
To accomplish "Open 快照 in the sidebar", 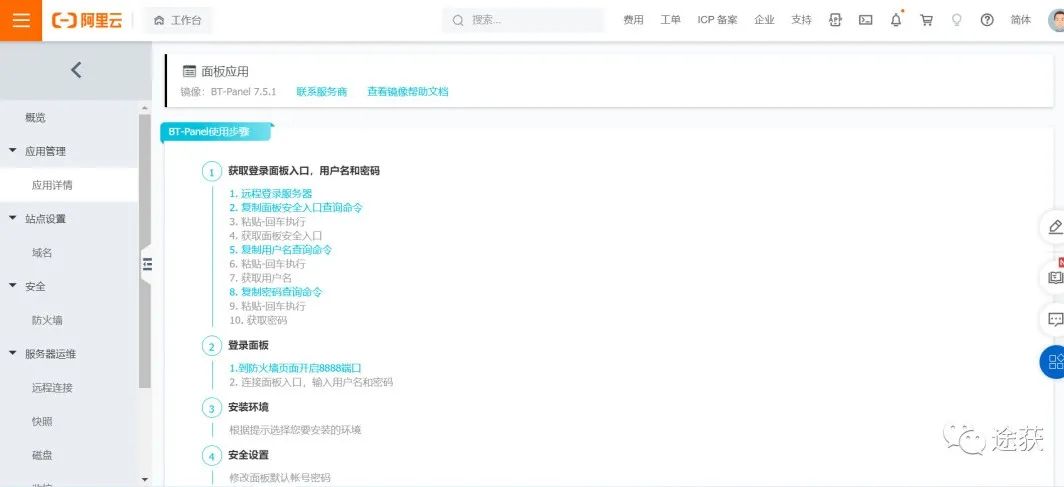I will coord(42,422).
